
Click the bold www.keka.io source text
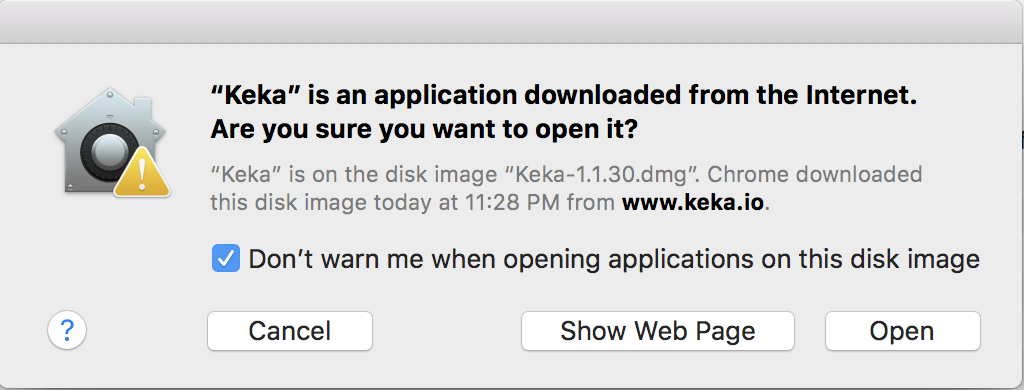click(x=692, y=203)
